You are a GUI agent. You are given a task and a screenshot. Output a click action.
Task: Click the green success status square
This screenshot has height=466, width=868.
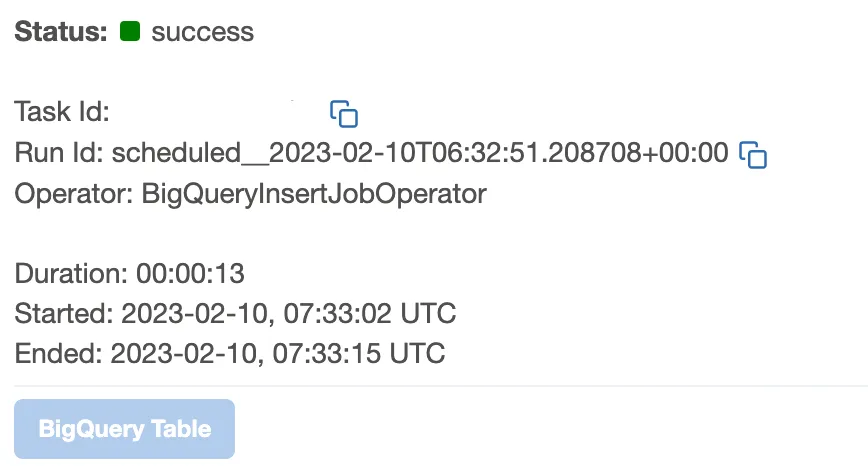coord(129,31)
